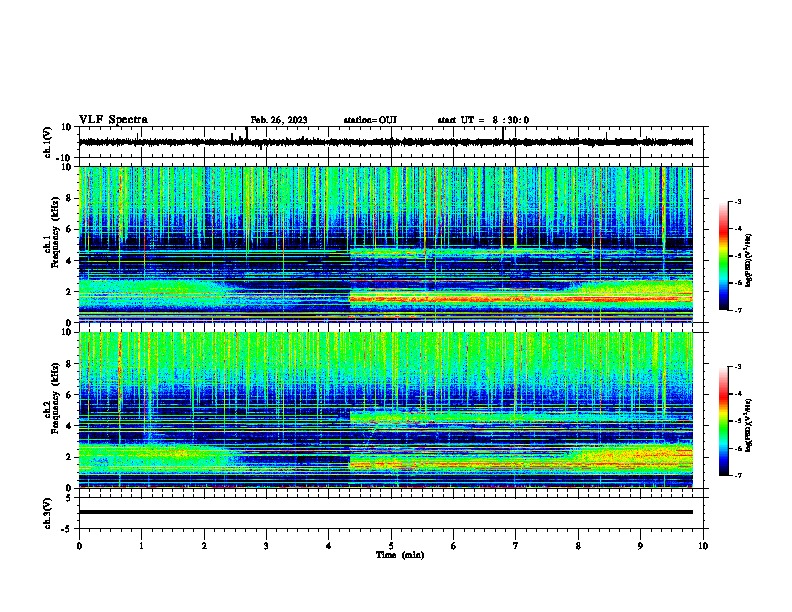Click time axis tick label "5"
This screenshot has width=792, height=612.
point(391,546)
